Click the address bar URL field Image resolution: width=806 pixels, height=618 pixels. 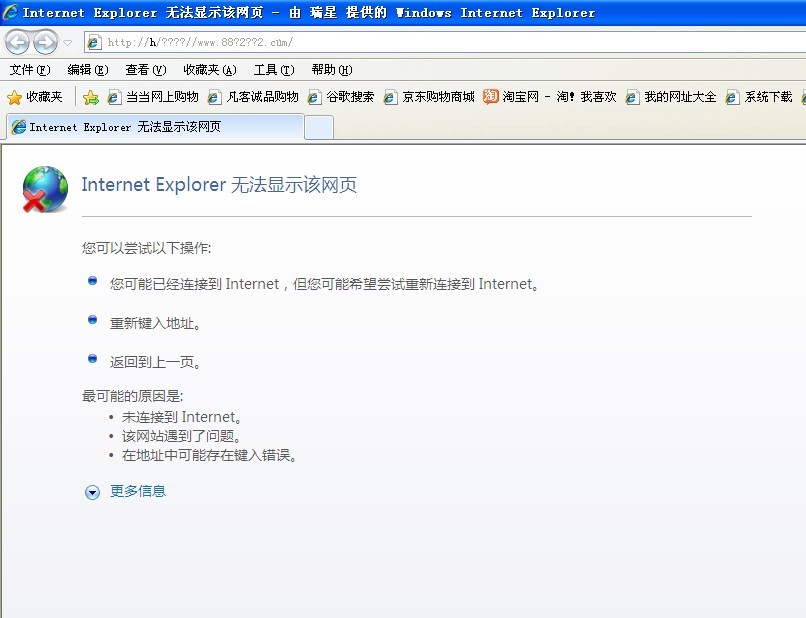click(x=445, y=42)
